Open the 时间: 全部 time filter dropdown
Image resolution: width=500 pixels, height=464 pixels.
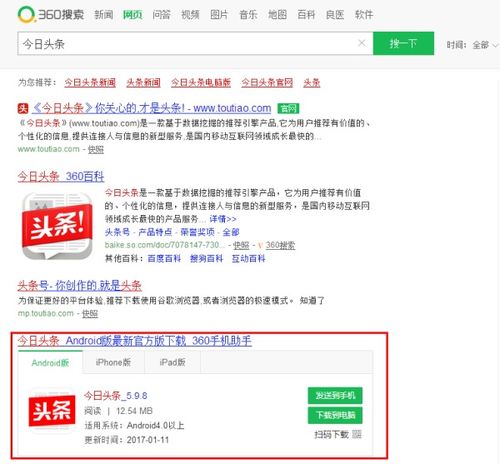click(472, 45)
